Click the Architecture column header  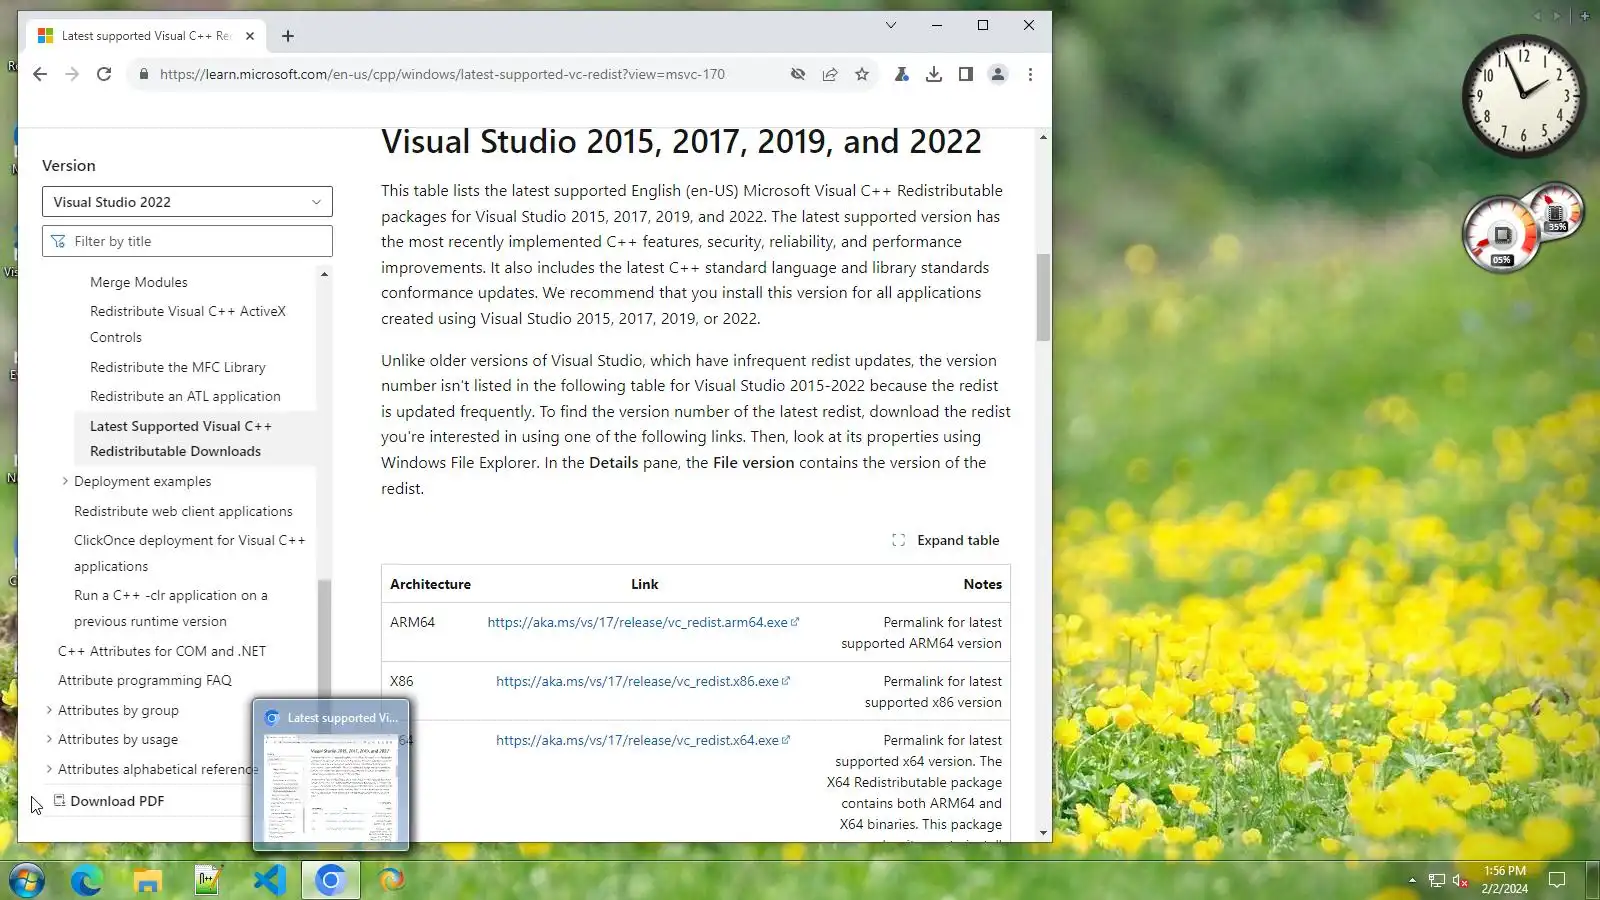tap(430, 584)
